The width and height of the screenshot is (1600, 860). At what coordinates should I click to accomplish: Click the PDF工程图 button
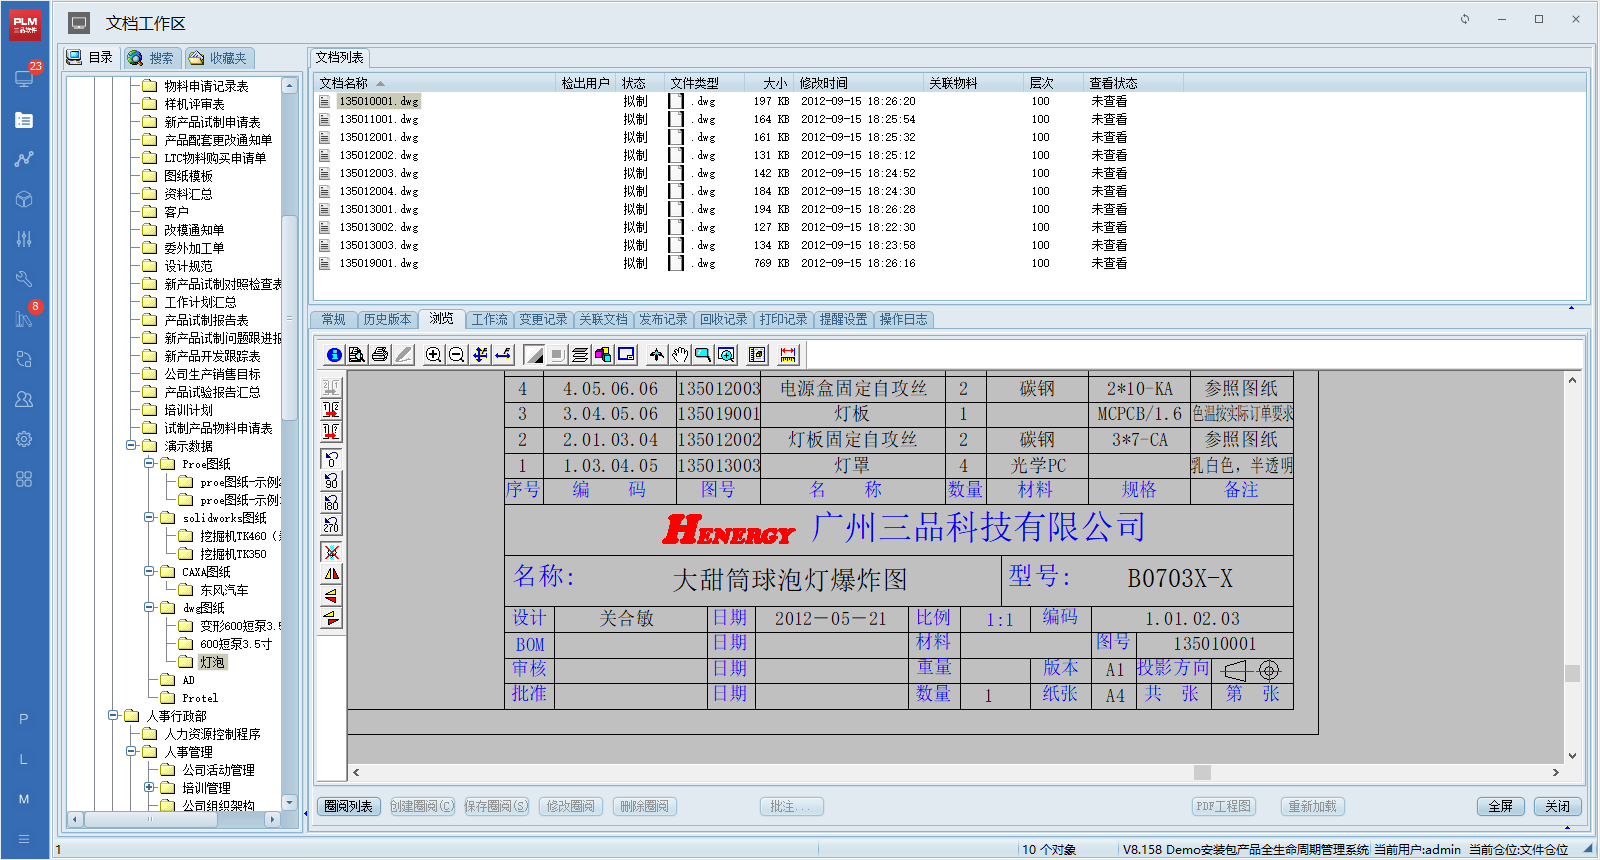click(x=1224, y=806)
